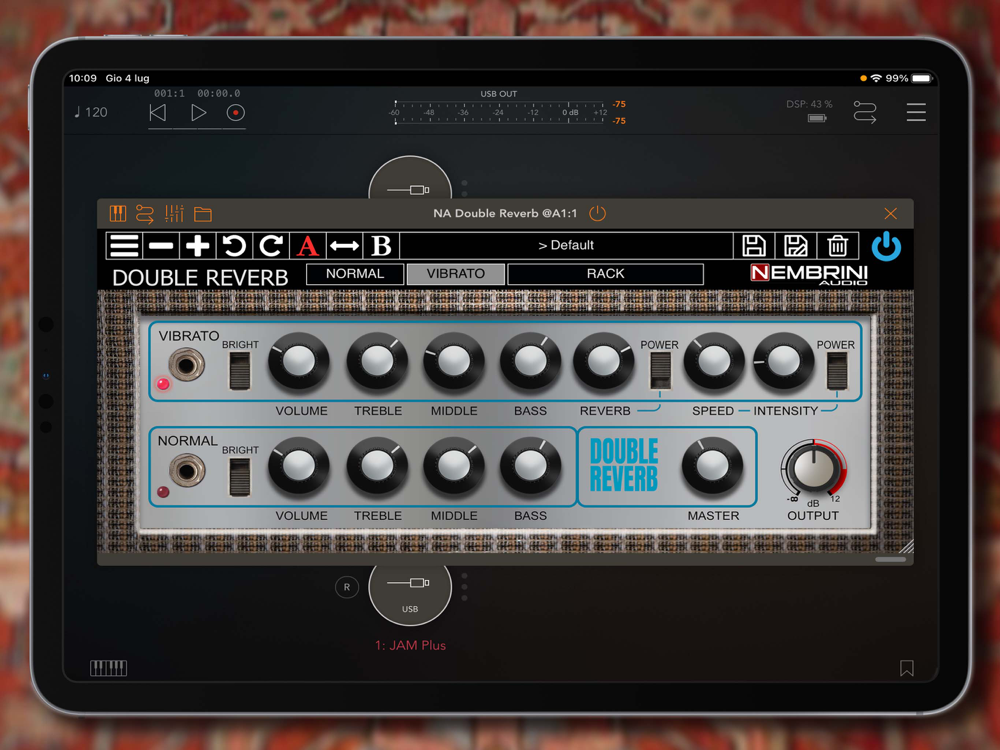Click the REVERB knob
Screen dimensions: 1000x750
(x=604, y=362)
